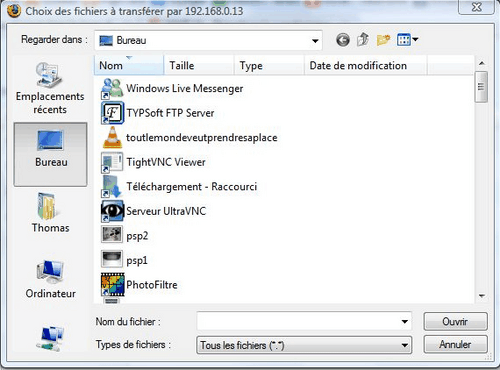
Task: Select Bureau in the places sidebar
Action: [x=50, y=154]
